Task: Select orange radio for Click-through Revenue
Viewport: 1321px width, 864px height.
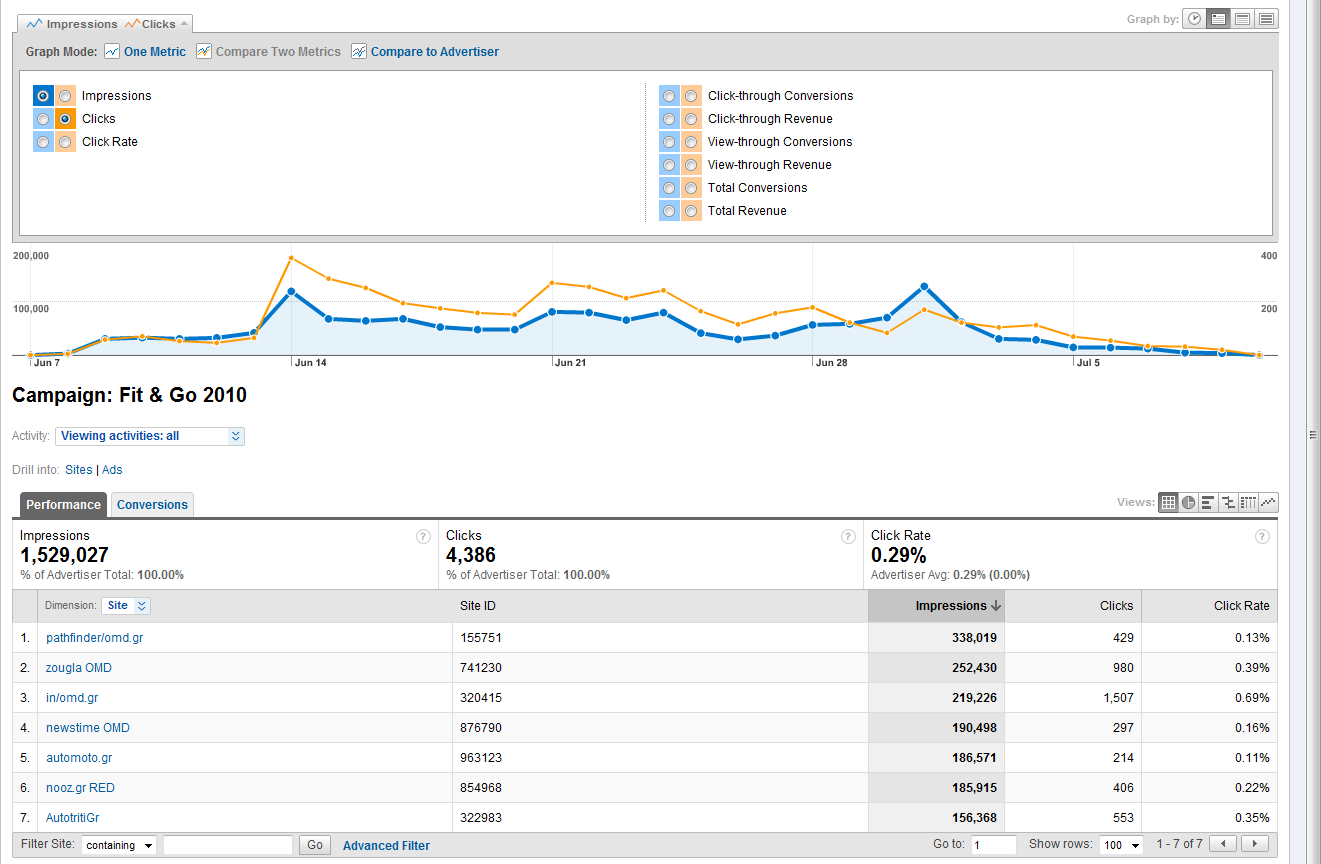Action: click(691, 119)
